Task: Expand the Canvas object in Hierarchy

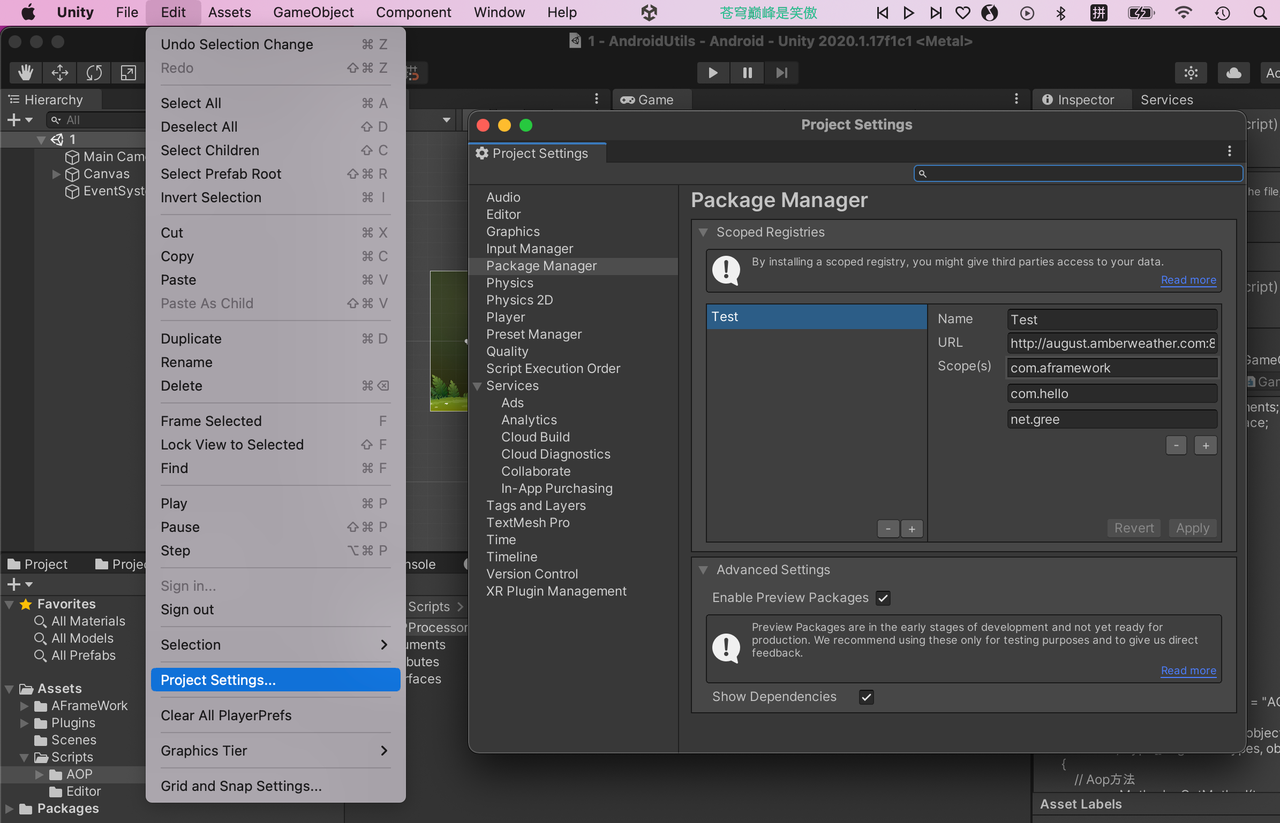Action: pos(56,174)
